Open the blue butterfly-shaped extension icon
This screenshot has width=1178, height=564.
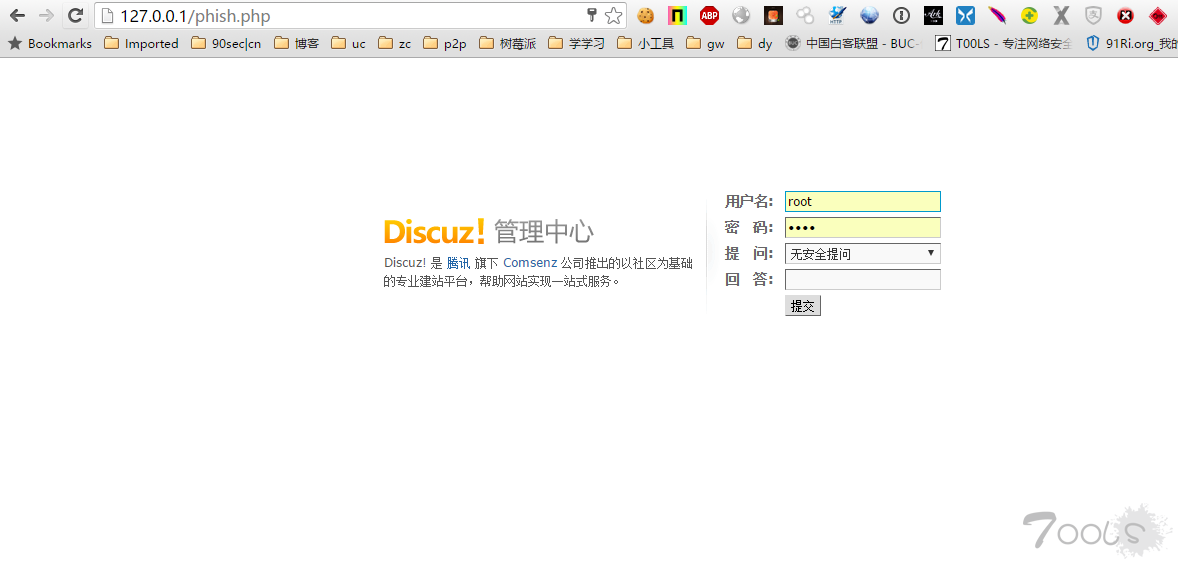pyautogui.click(x=965, y=15)
